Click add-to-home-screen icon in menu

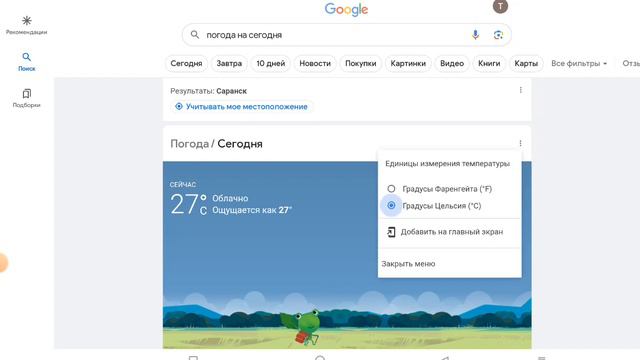pyautogui.click(x=391, y=232)
